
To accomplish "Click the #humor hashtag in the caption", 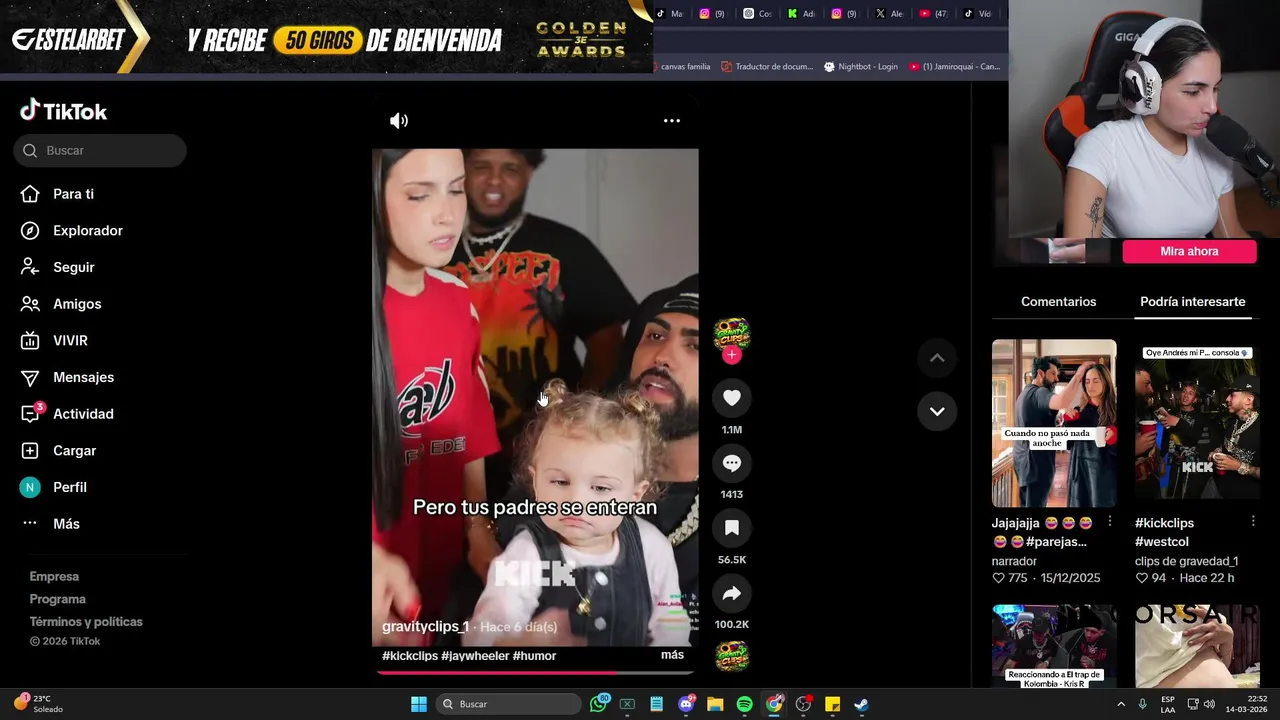I will [534, 656].
